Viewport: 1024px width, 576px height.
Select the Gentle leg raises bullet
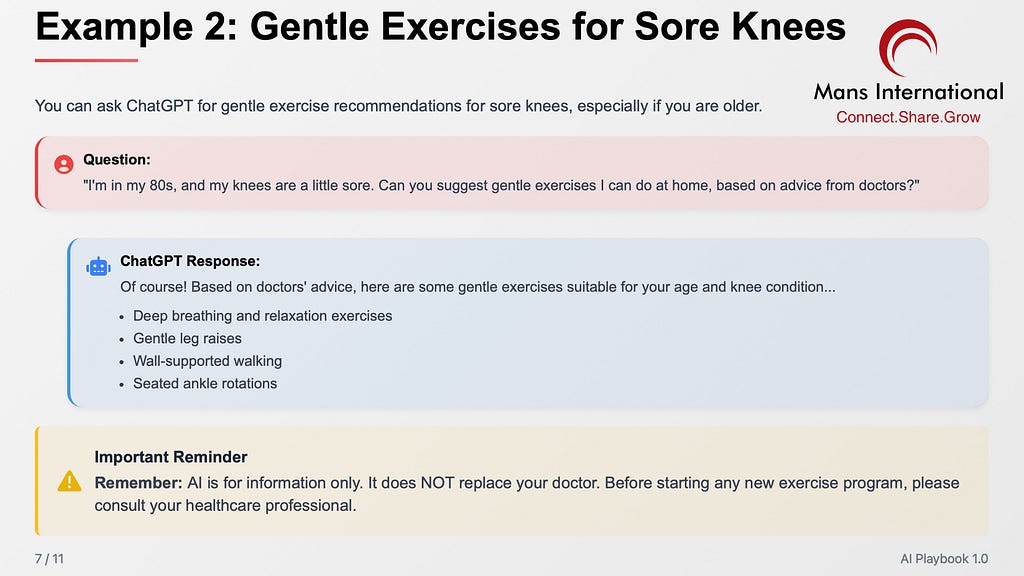(x=187, y=338)
